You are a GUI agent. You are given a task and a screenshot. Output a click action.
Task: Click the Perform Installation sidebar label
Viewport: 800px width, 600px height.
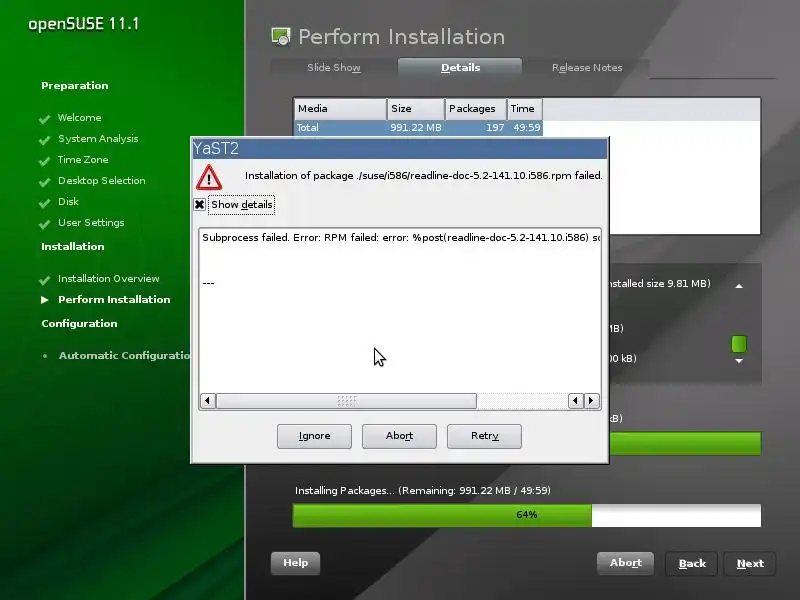114,299
